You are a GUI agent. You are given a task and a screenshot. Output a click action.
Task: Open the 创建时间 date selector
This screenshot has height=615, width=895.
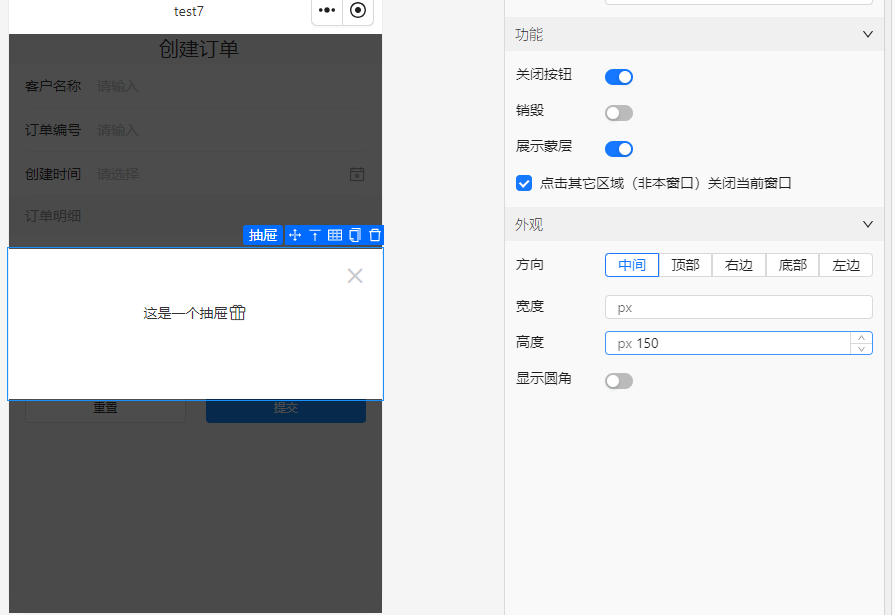(x=231, y=174)
